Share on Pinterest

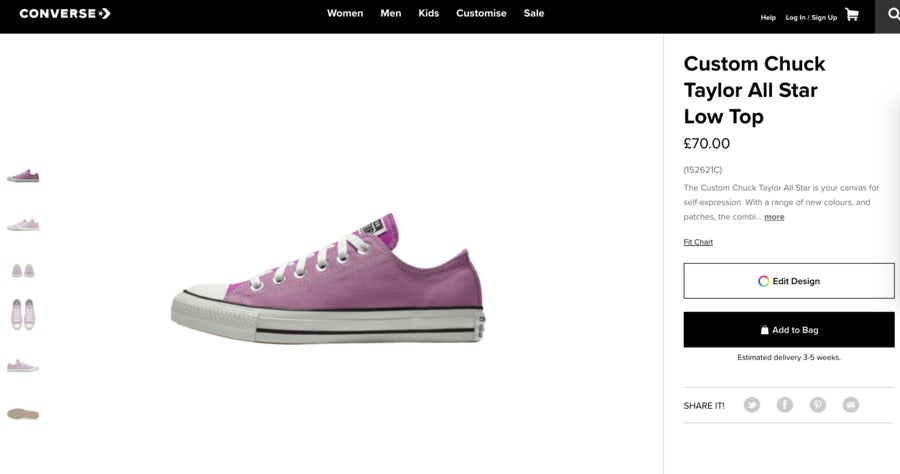click(818, 405)
